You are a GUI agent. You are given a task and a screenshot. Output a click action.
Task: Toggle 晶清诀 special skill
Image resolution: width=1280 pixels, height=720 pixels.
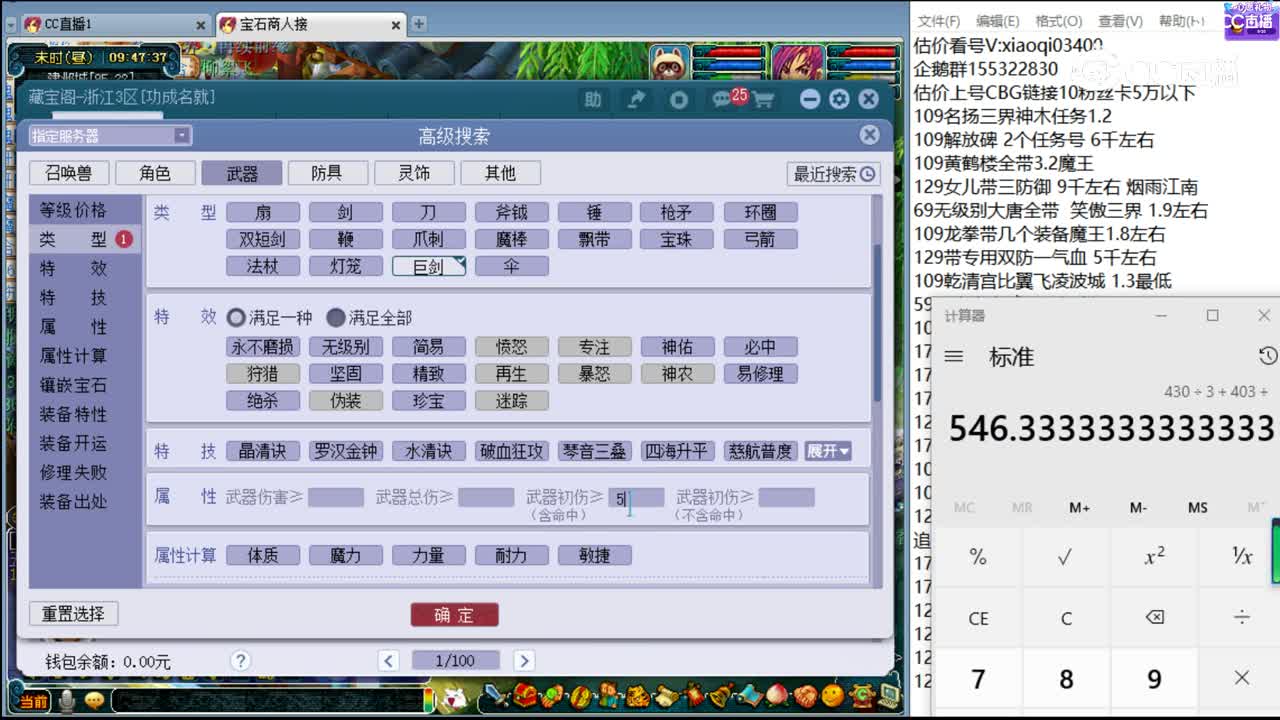(x=263, y=451)
